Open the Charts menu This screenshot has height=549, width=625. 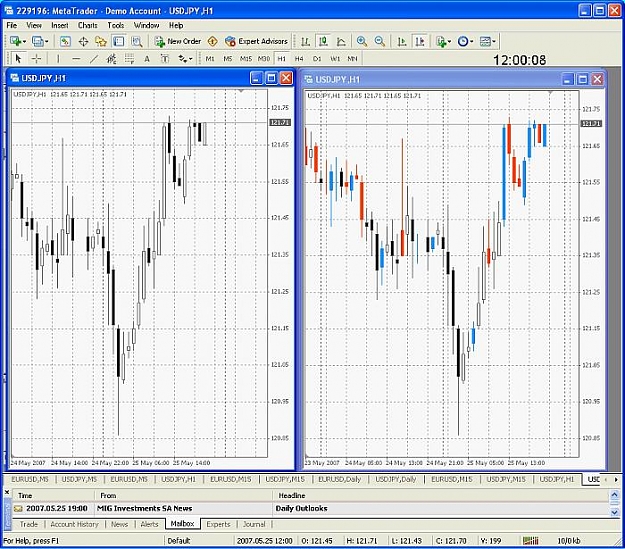[x=88, y=26]
